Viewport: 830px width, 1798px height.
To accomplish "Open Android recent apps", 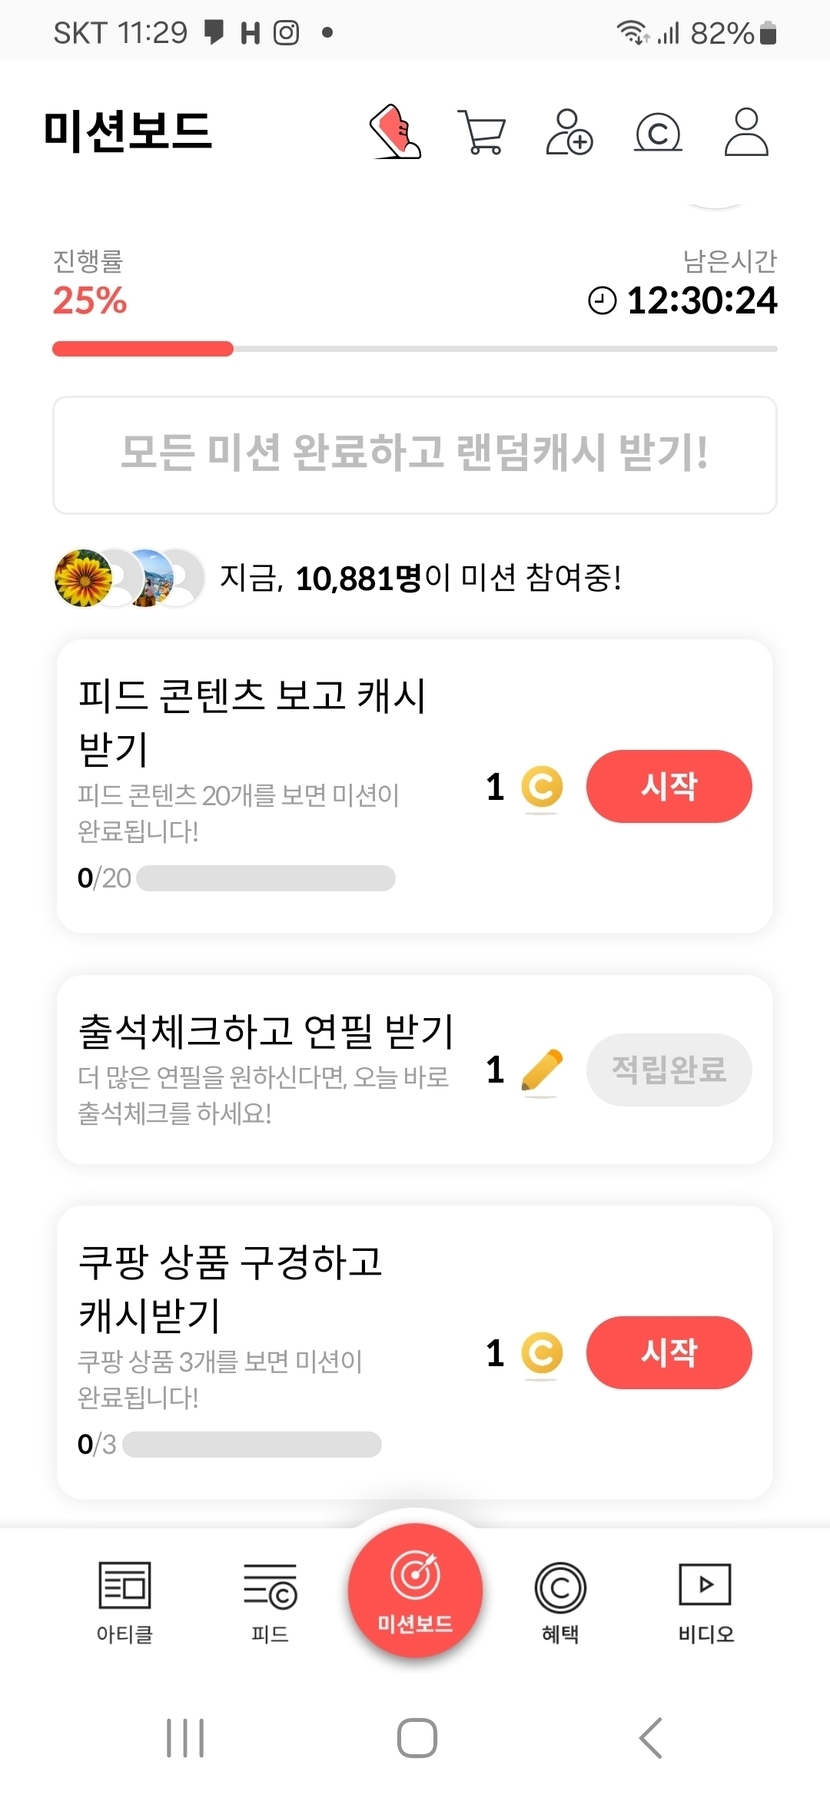I will pos(185,1738).
